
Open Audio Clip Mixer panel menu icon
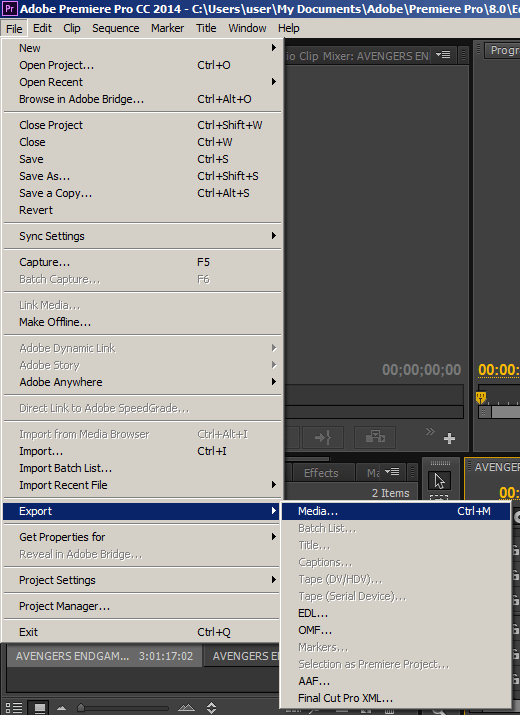[x=443, y=55]
